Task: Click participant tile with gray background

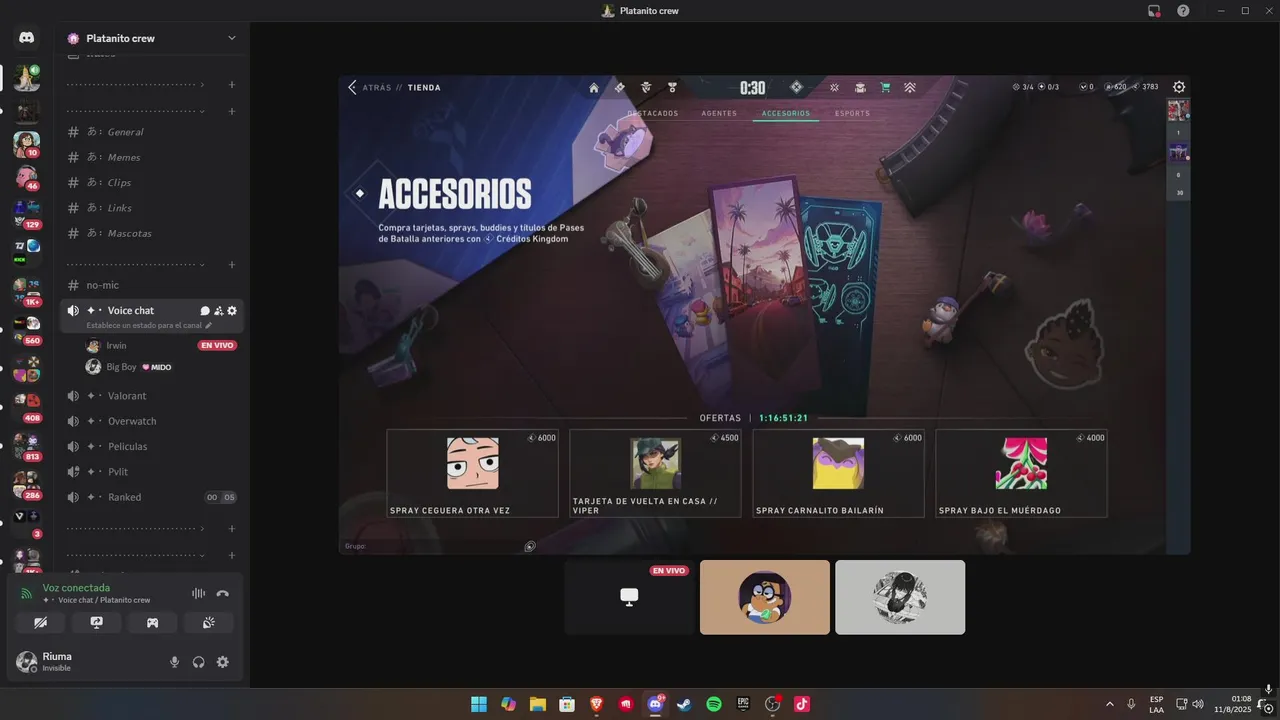Action: pyautogui.click(x=900, y=597)
